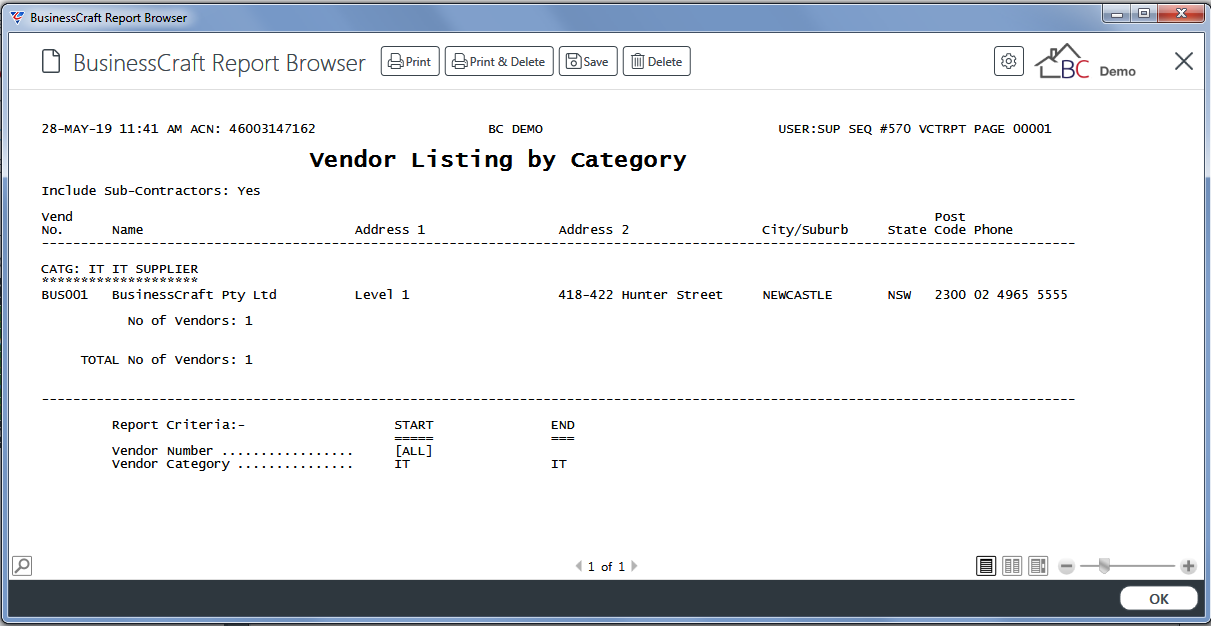This screenshot has height=626, width=1211.
Task: Click the 'Address 1' column header
Action: 390,230
